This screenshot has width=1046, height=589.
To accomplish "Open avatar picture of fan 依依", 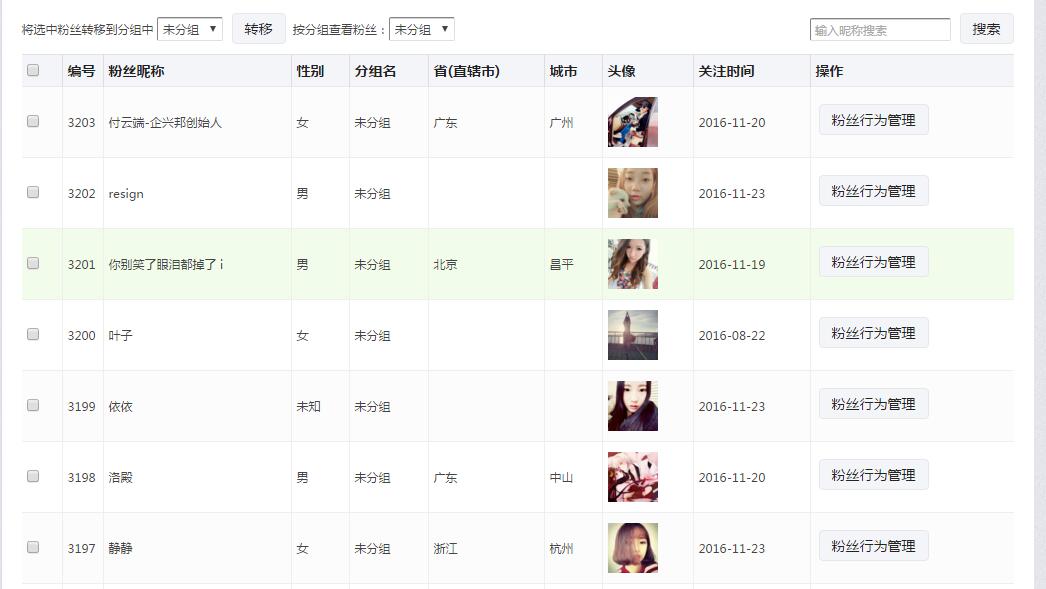I will tap(632, 406).
